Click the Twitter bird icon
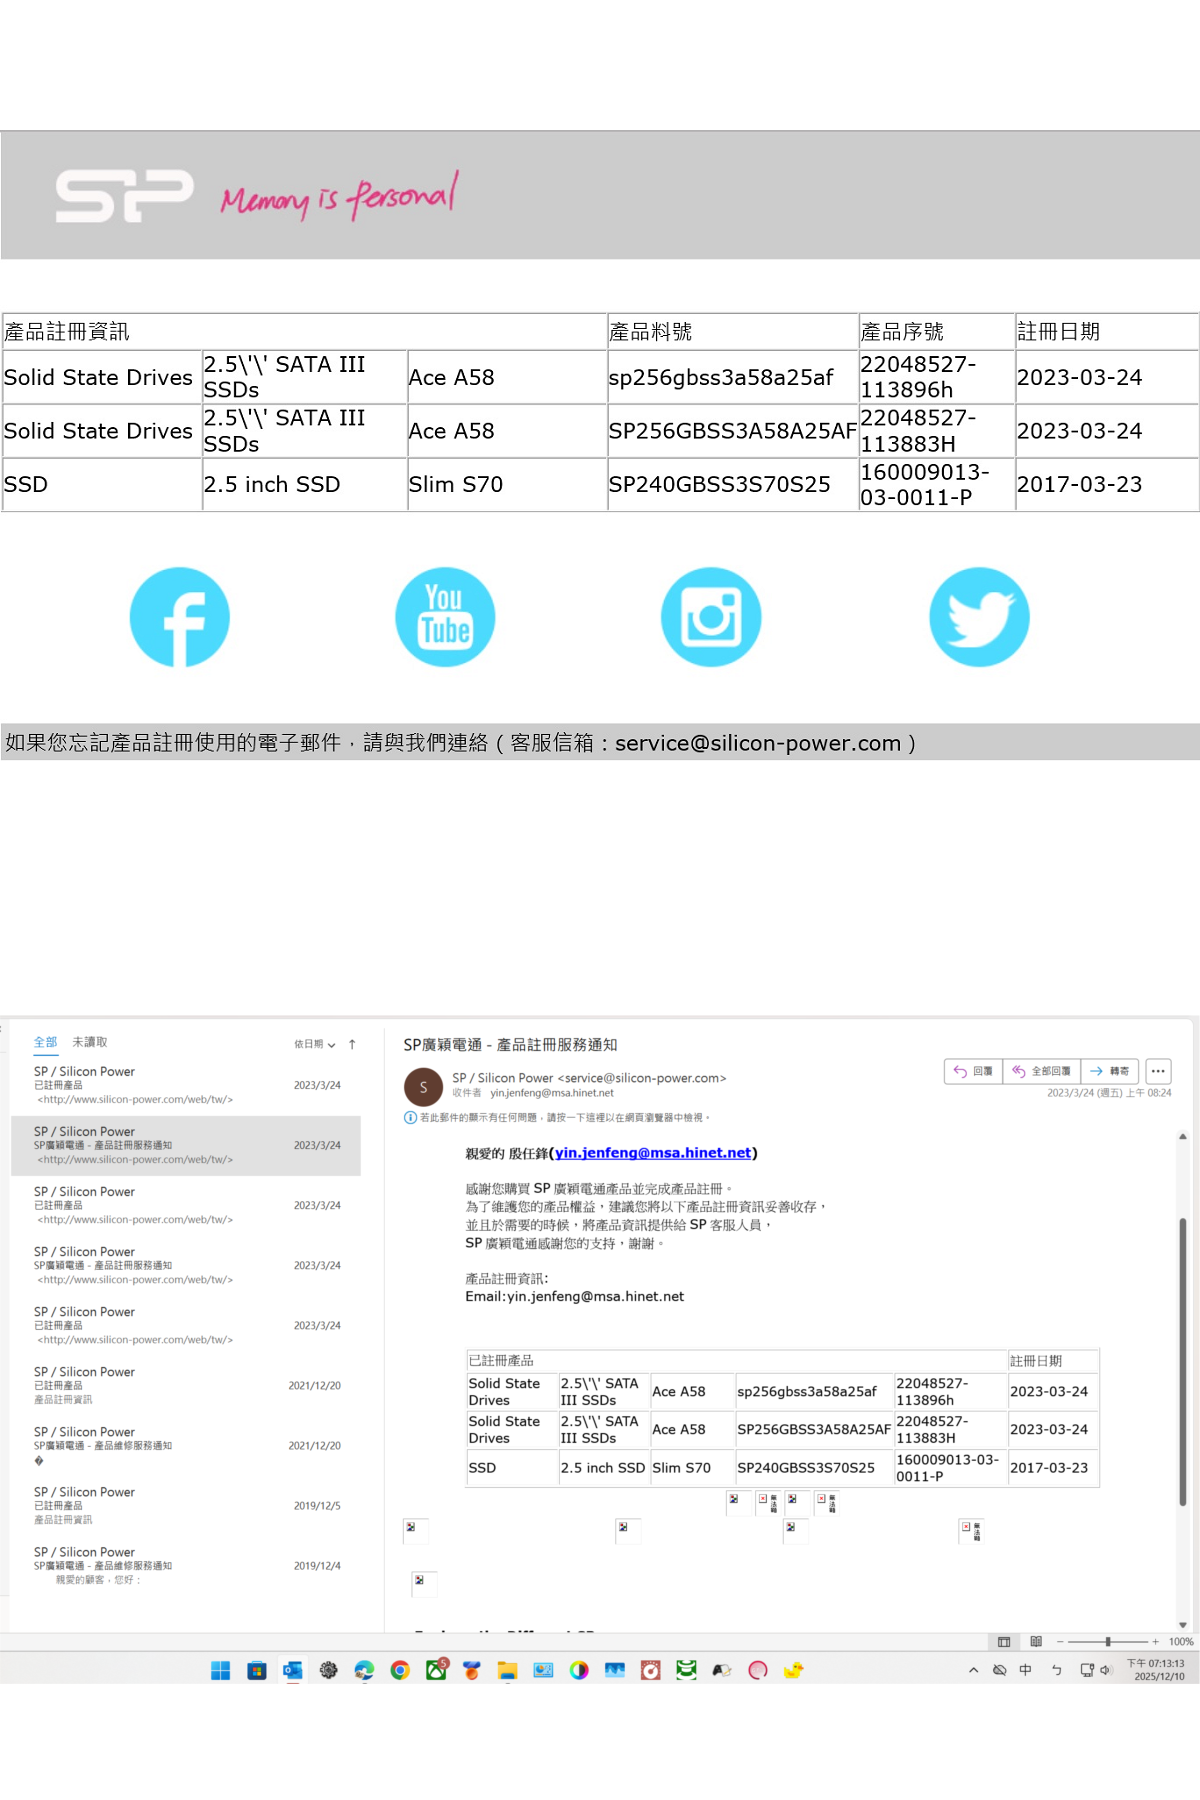1200x1800 pixels. coord(979,617)
